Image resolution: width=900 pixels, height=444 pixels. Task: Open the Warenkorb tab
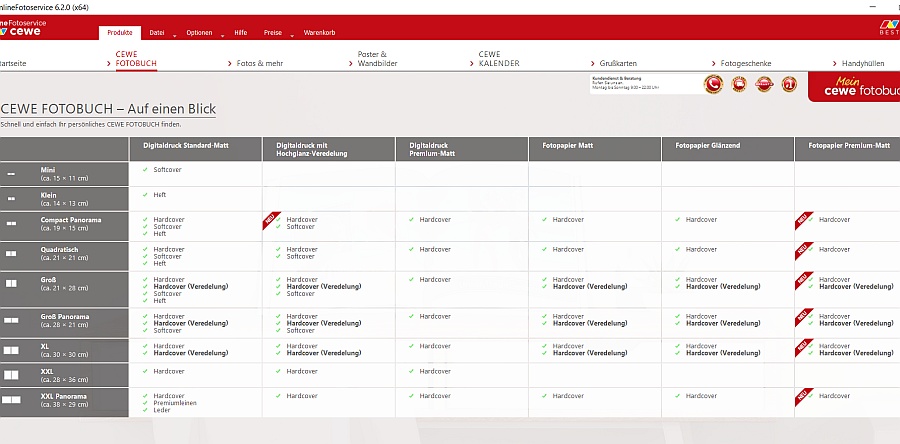click(319, 33)
